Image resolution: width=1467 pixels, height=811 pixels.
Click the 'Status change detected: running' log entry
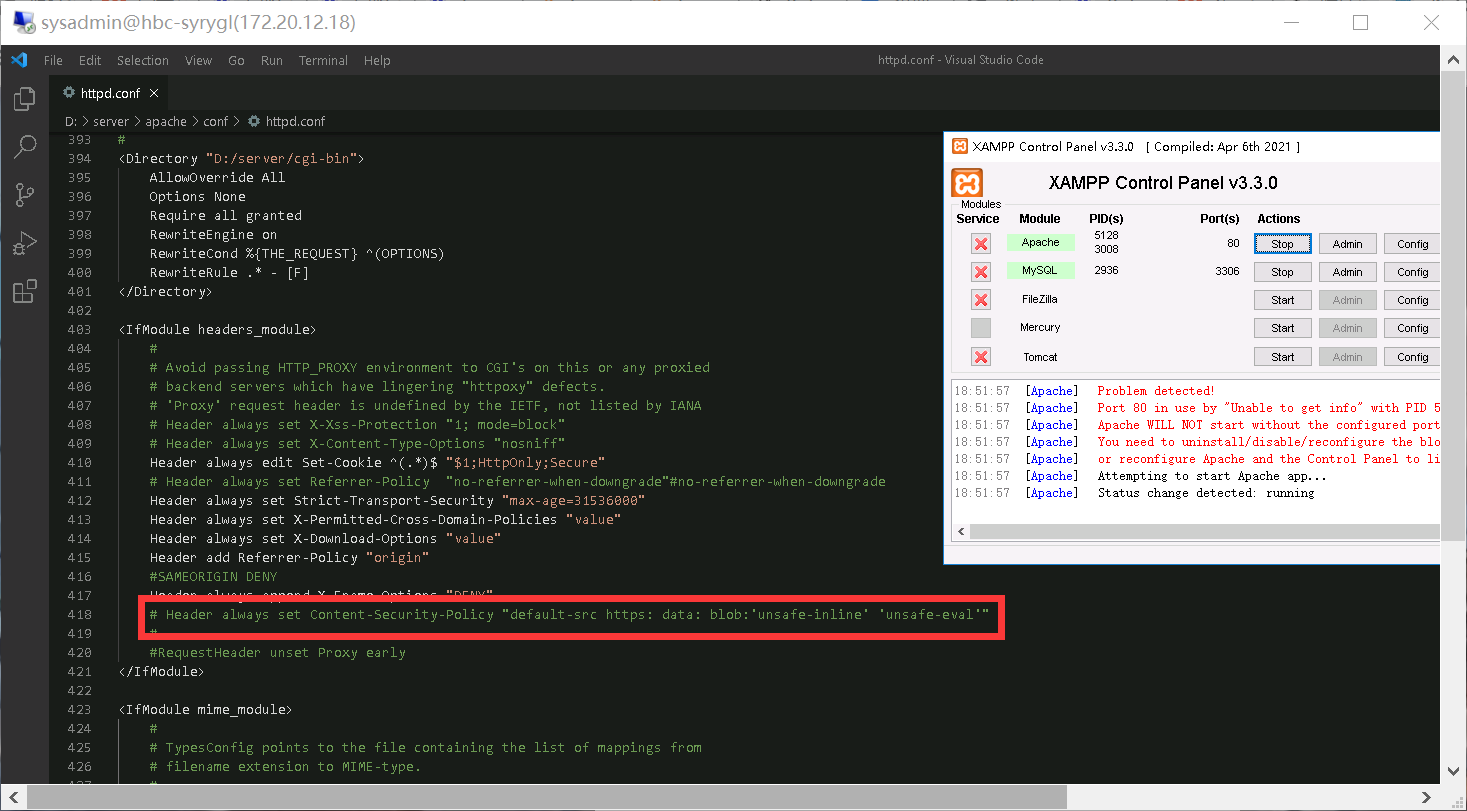(1206, 493)
